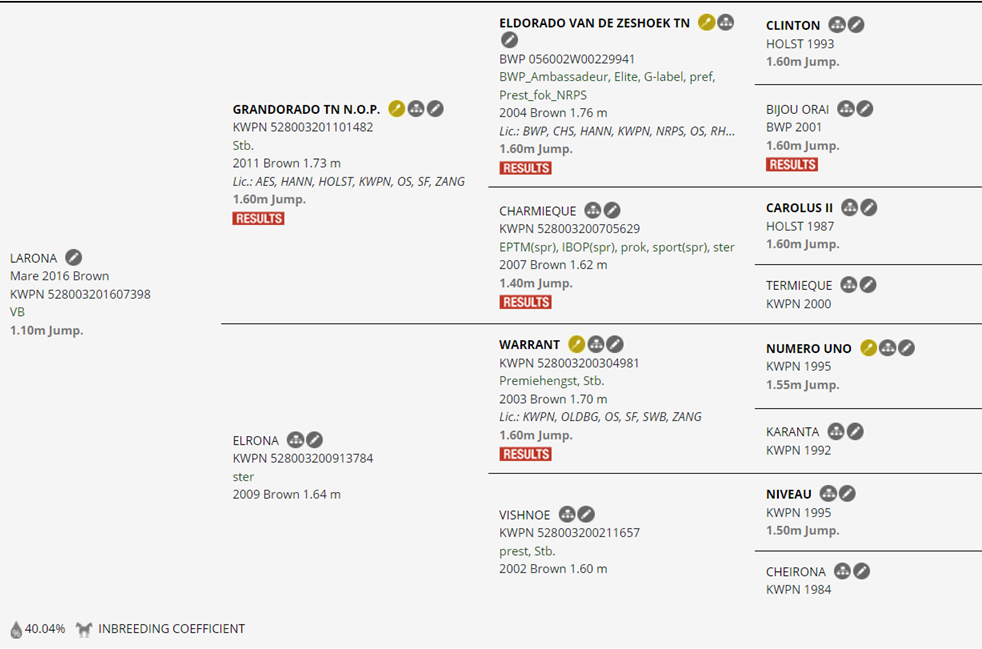982x649 pixels.
Task: Click the pencil icon next to CAROLUS II
Action: (869, 208)
